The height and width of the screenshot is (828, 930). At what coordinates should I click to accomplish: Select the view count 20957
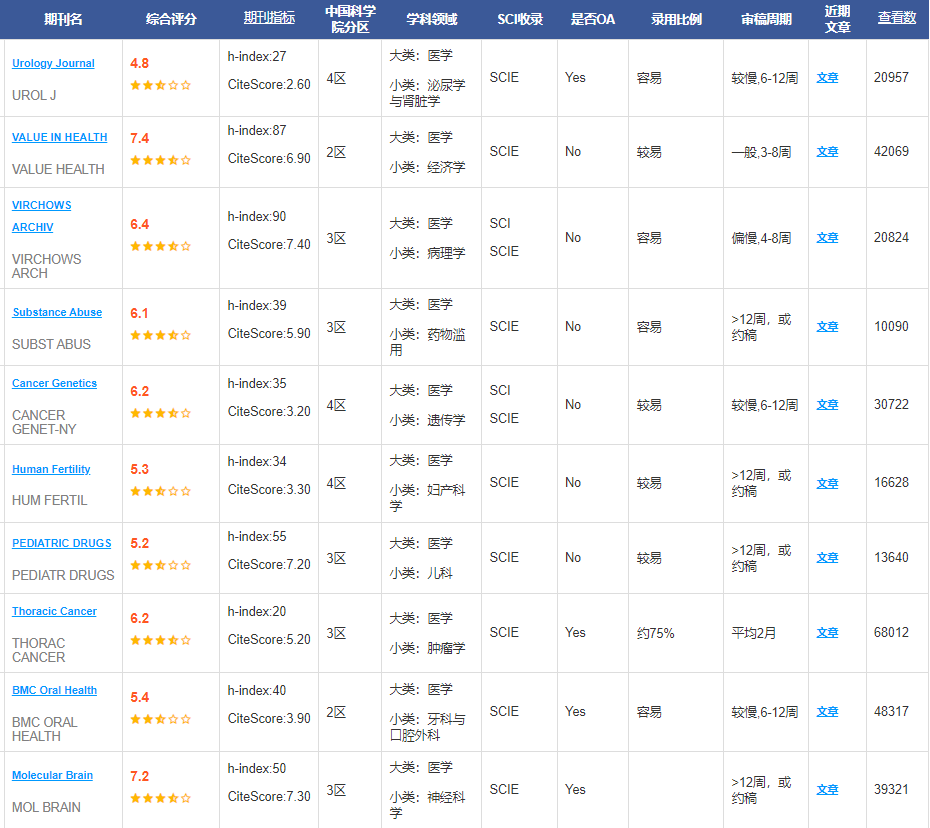(x=891, y=78)
